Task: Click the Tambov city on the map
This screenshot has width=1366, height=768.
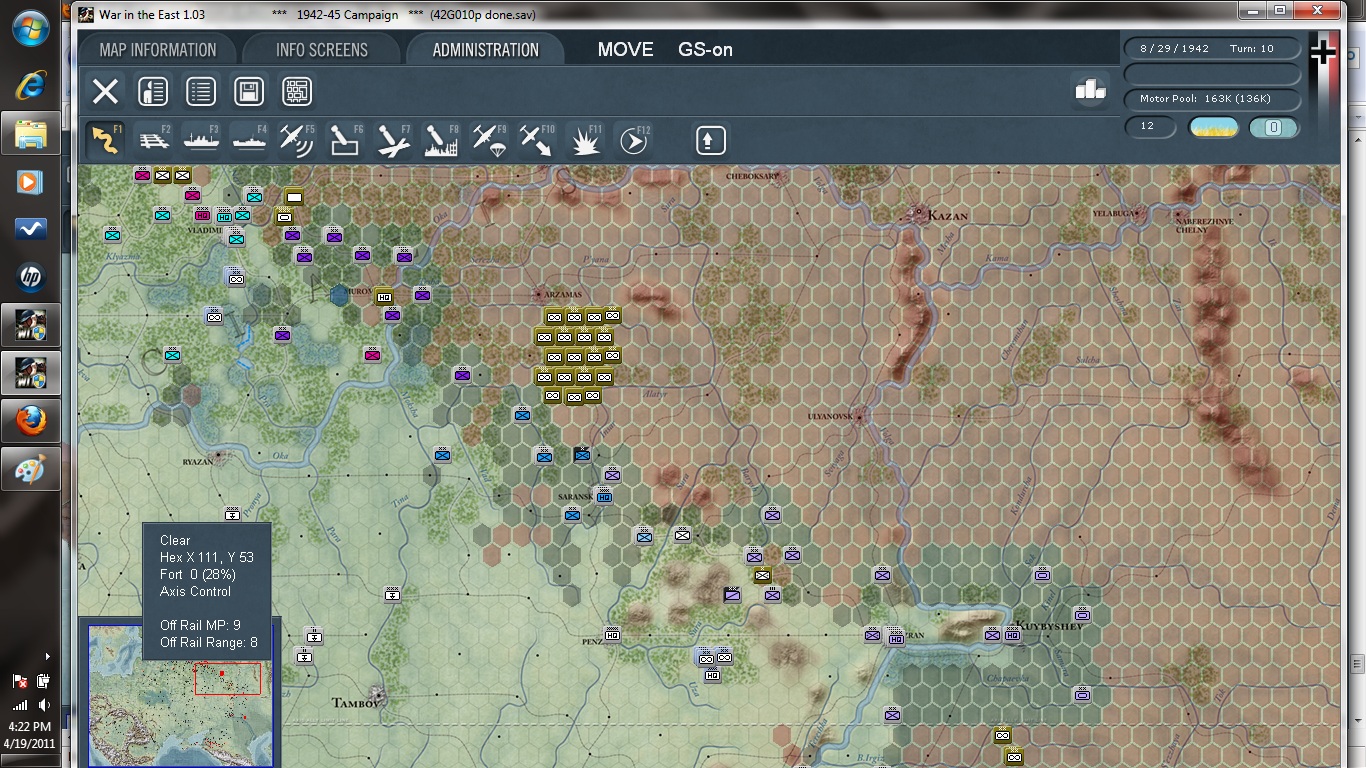Action: pos(377,693)
